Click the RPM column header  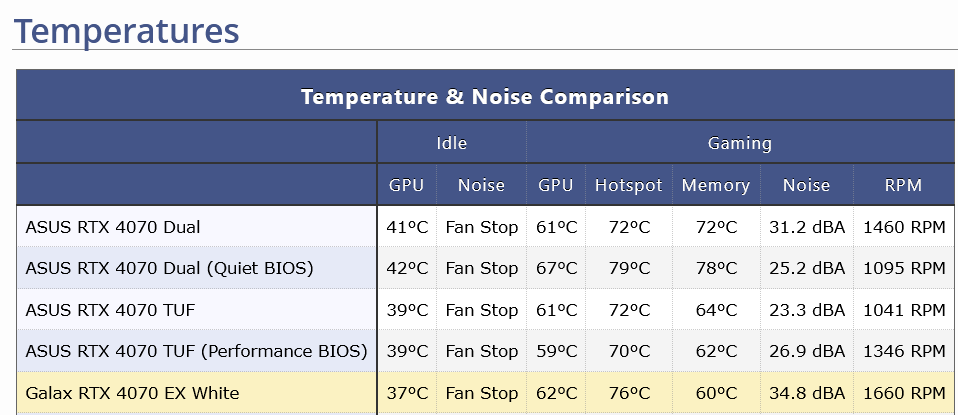coord(903,185)
